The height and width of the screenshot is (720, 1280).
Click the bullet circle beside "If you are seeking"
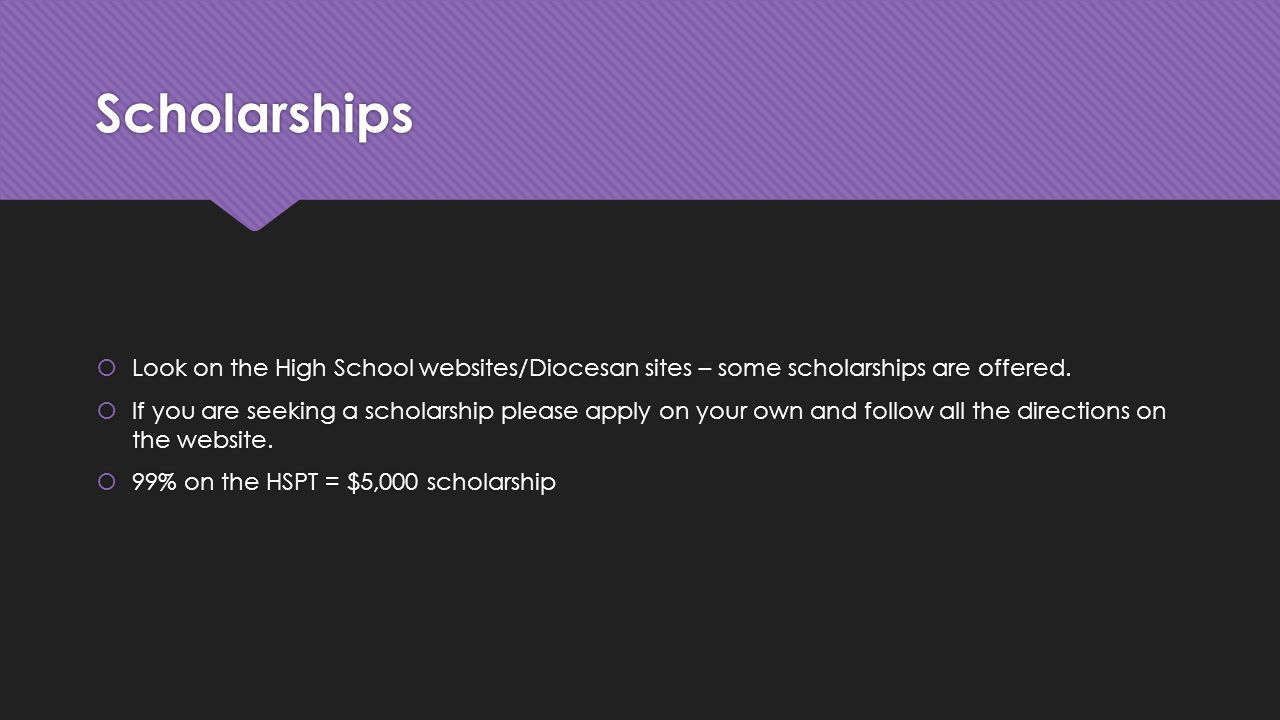(x=107, y=411)
